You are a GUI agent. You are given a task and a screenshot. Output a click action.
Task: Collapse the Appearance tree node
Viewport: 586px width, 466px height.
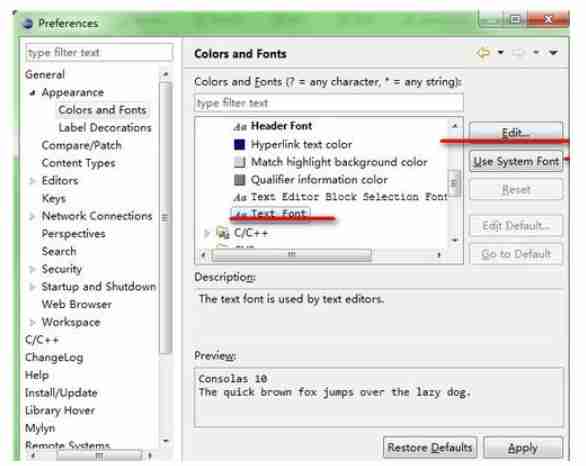33,93
